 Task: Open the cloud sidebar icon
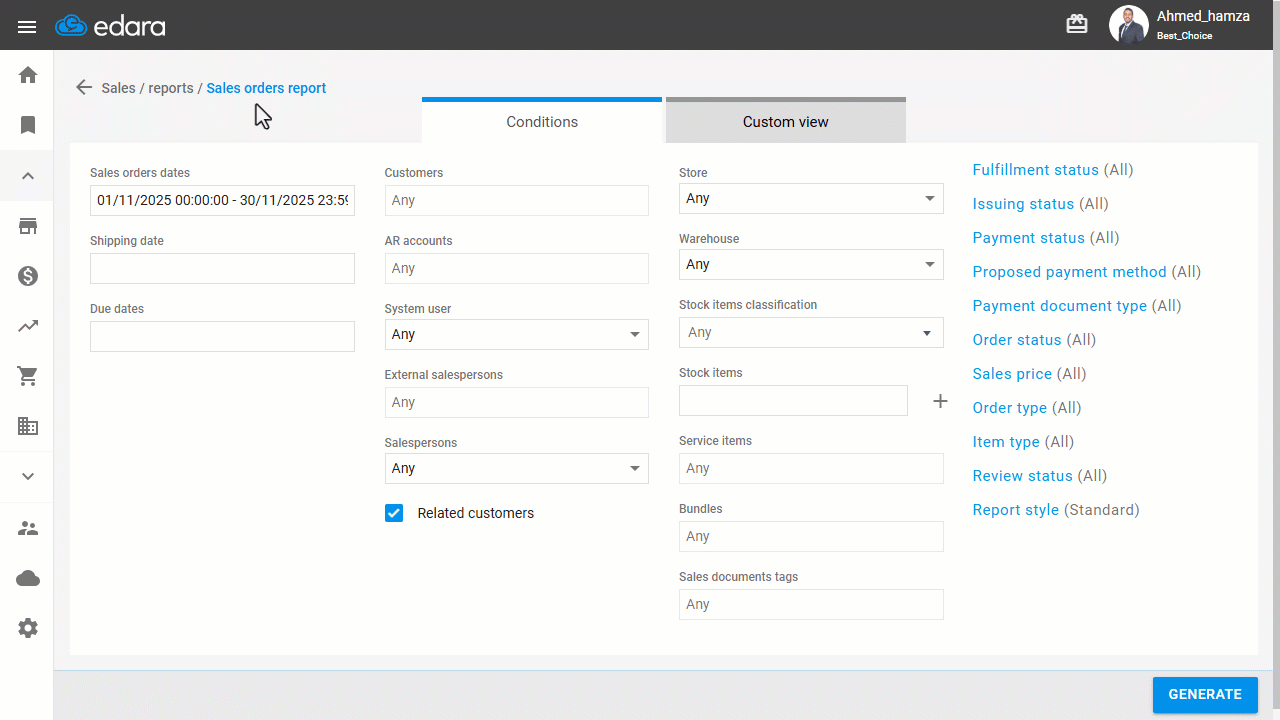pos(28,578)
